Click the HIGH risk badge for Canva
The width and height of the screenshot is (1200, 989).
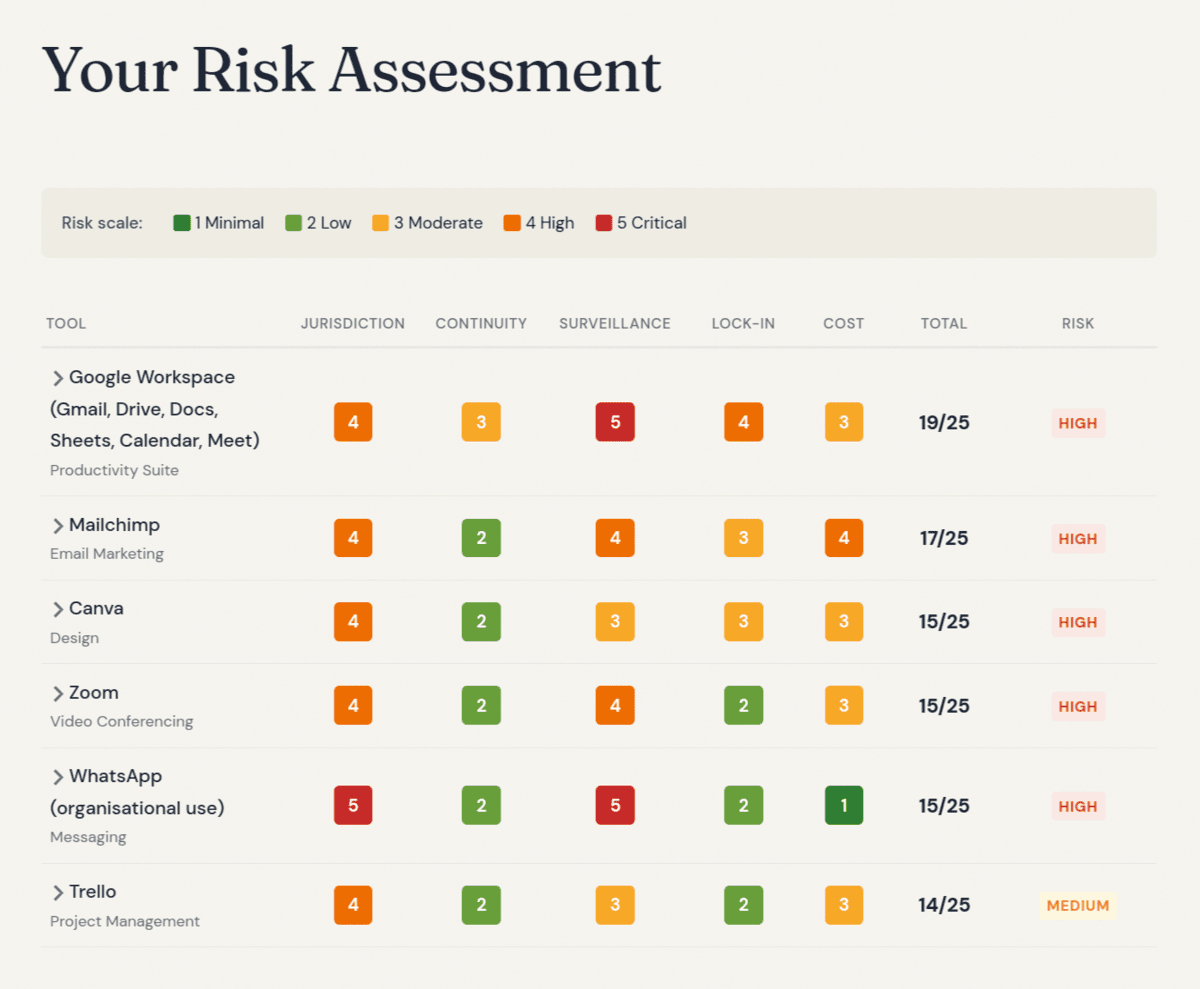(x=1078, y=621)
